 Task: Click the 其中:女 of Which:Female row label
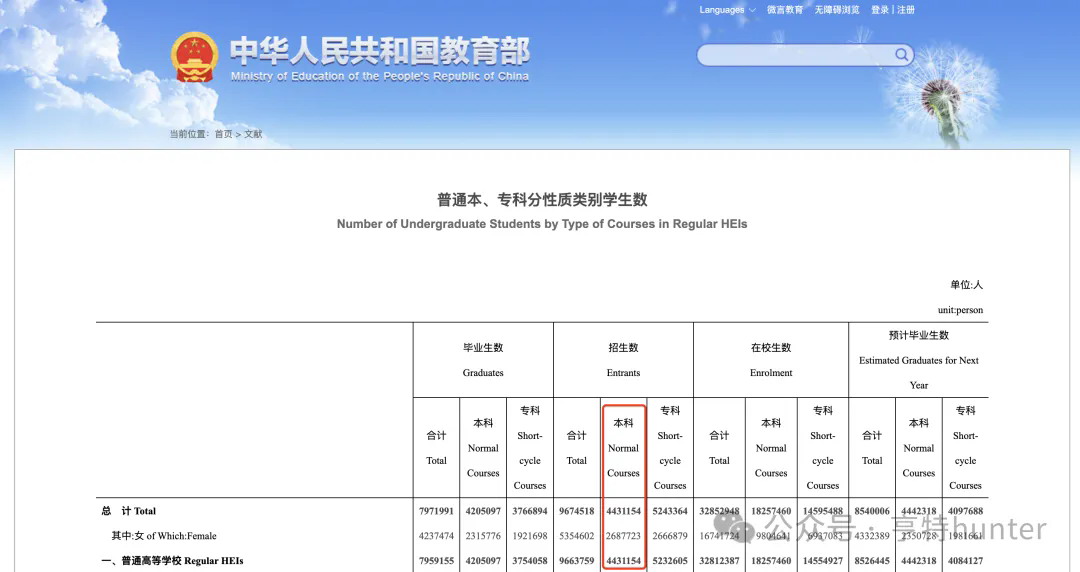(163, 536)
